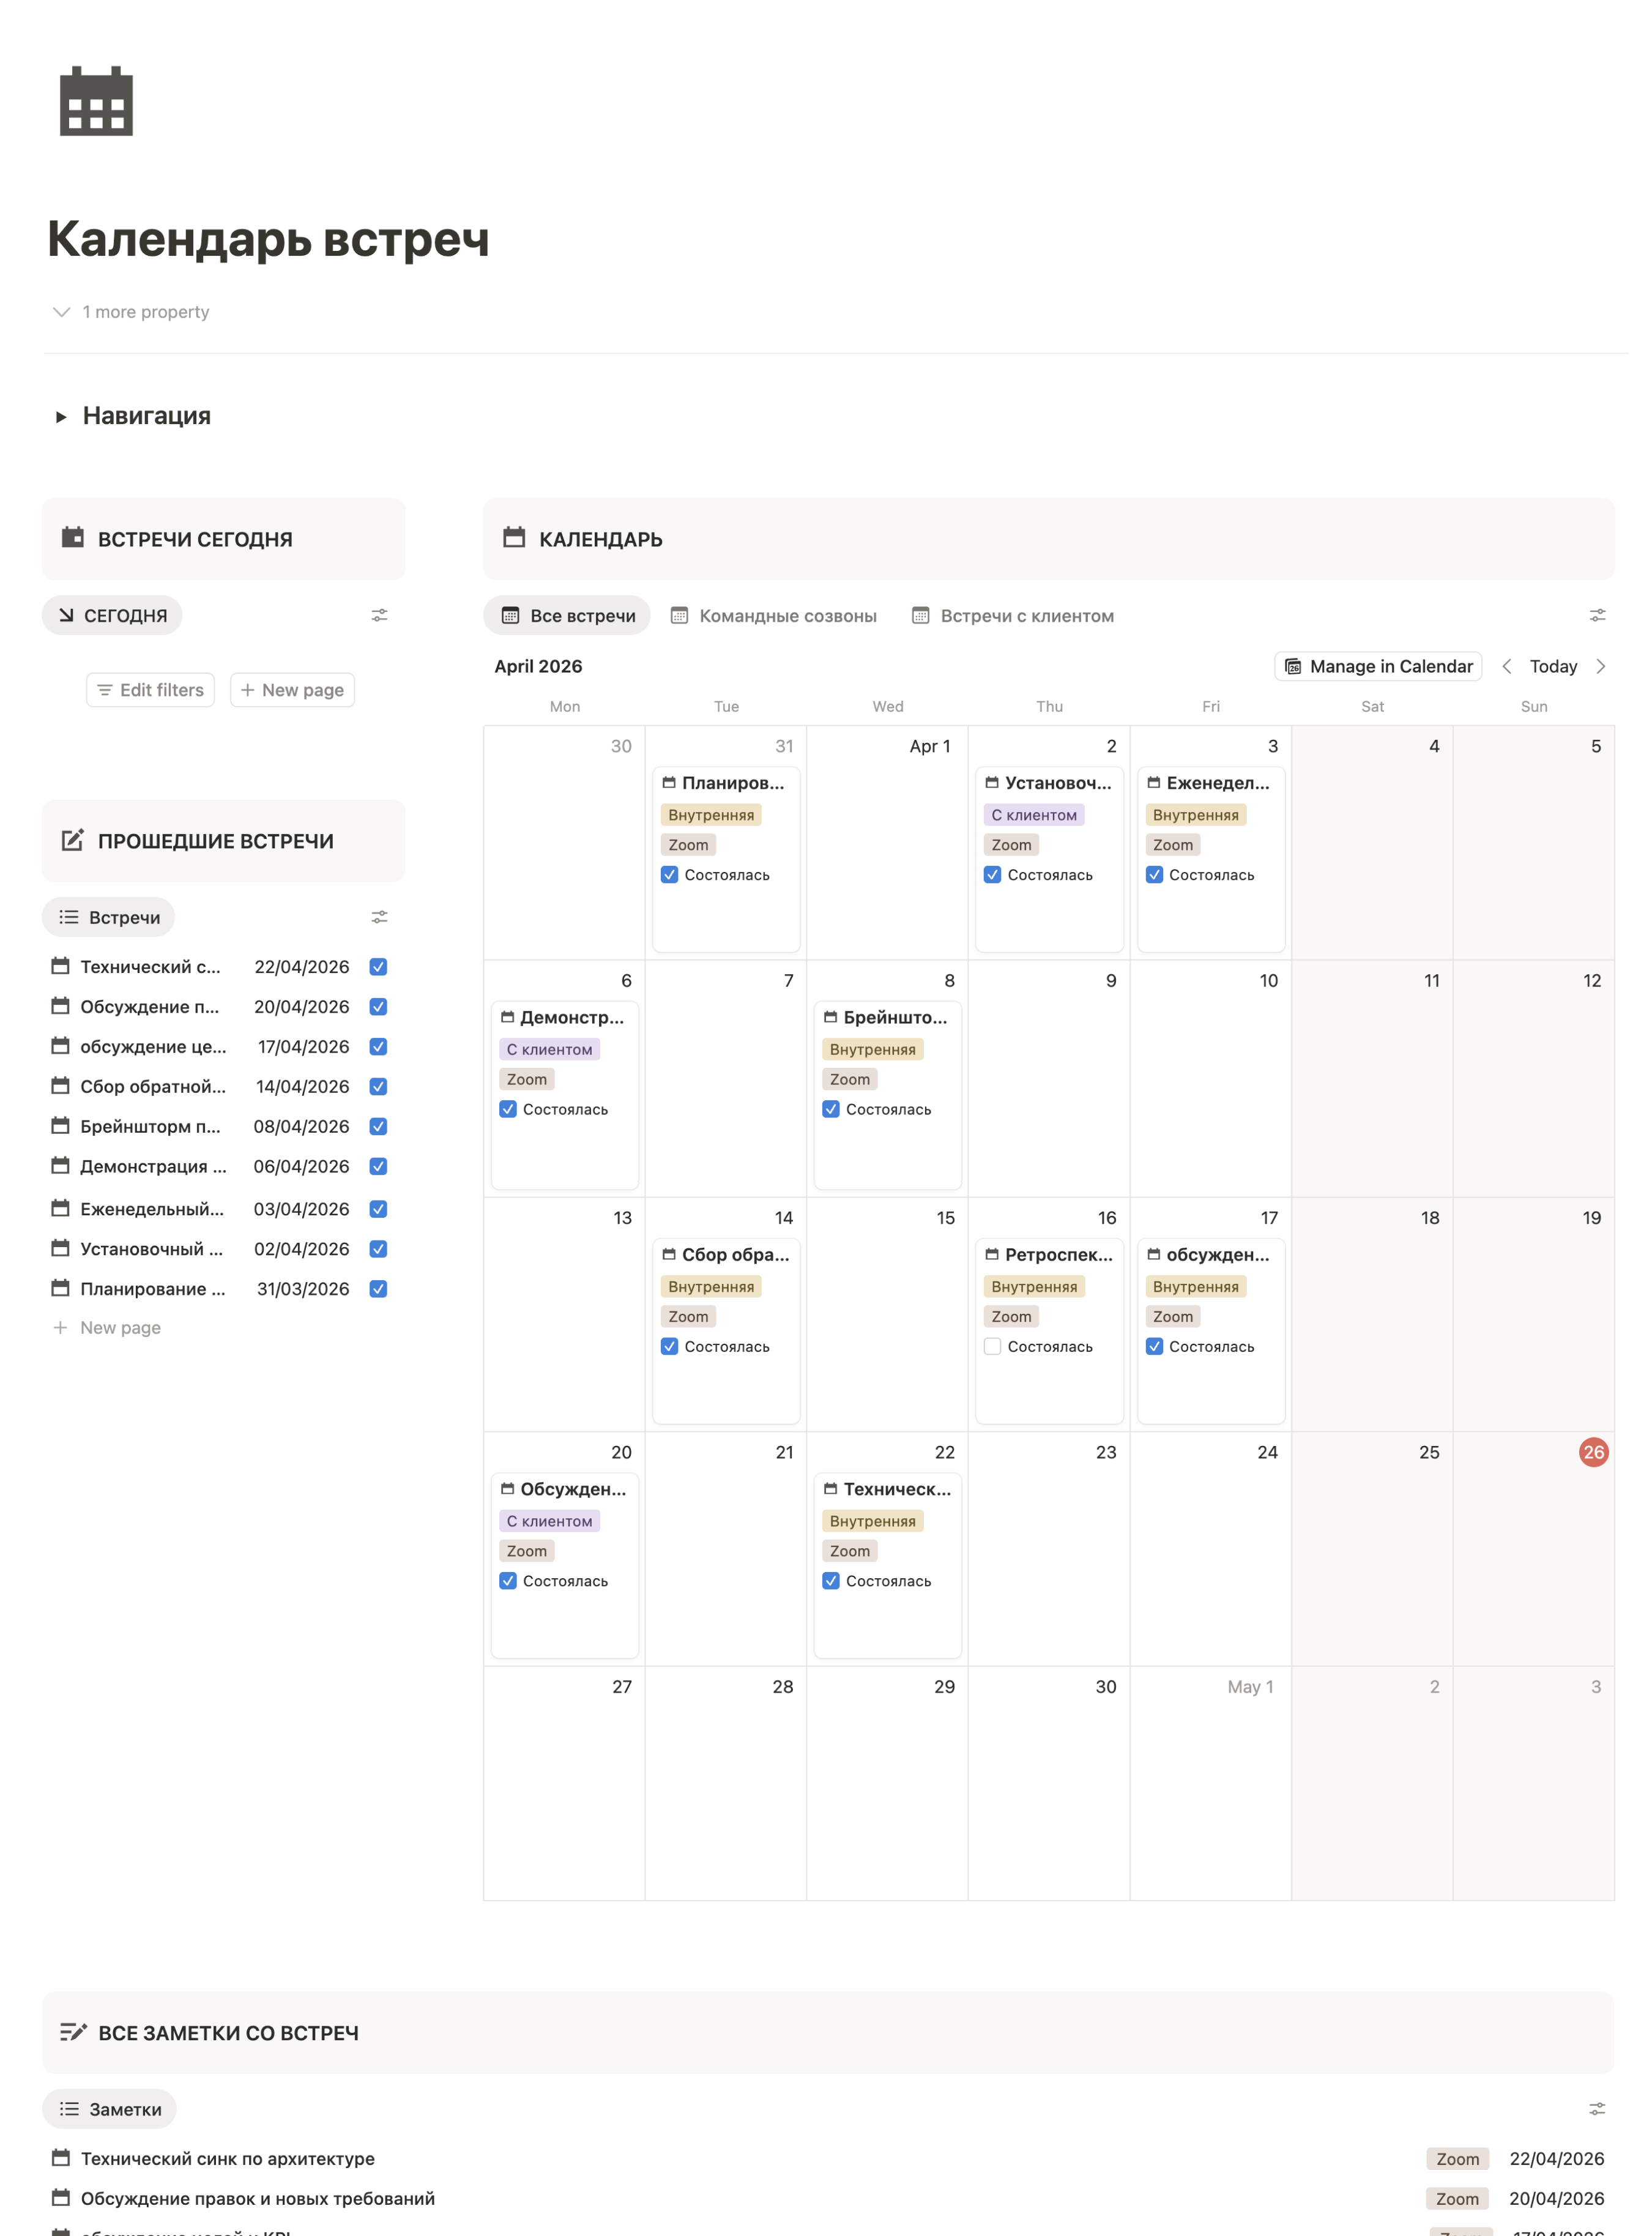1652x2236 pixels.
Task: Click the list icon of the Встречи view
Action: click(69, 916)
